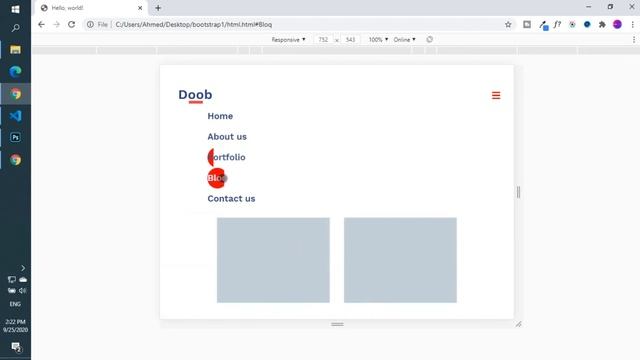Click the pen extension icon in toolbar

coord(543,25)
